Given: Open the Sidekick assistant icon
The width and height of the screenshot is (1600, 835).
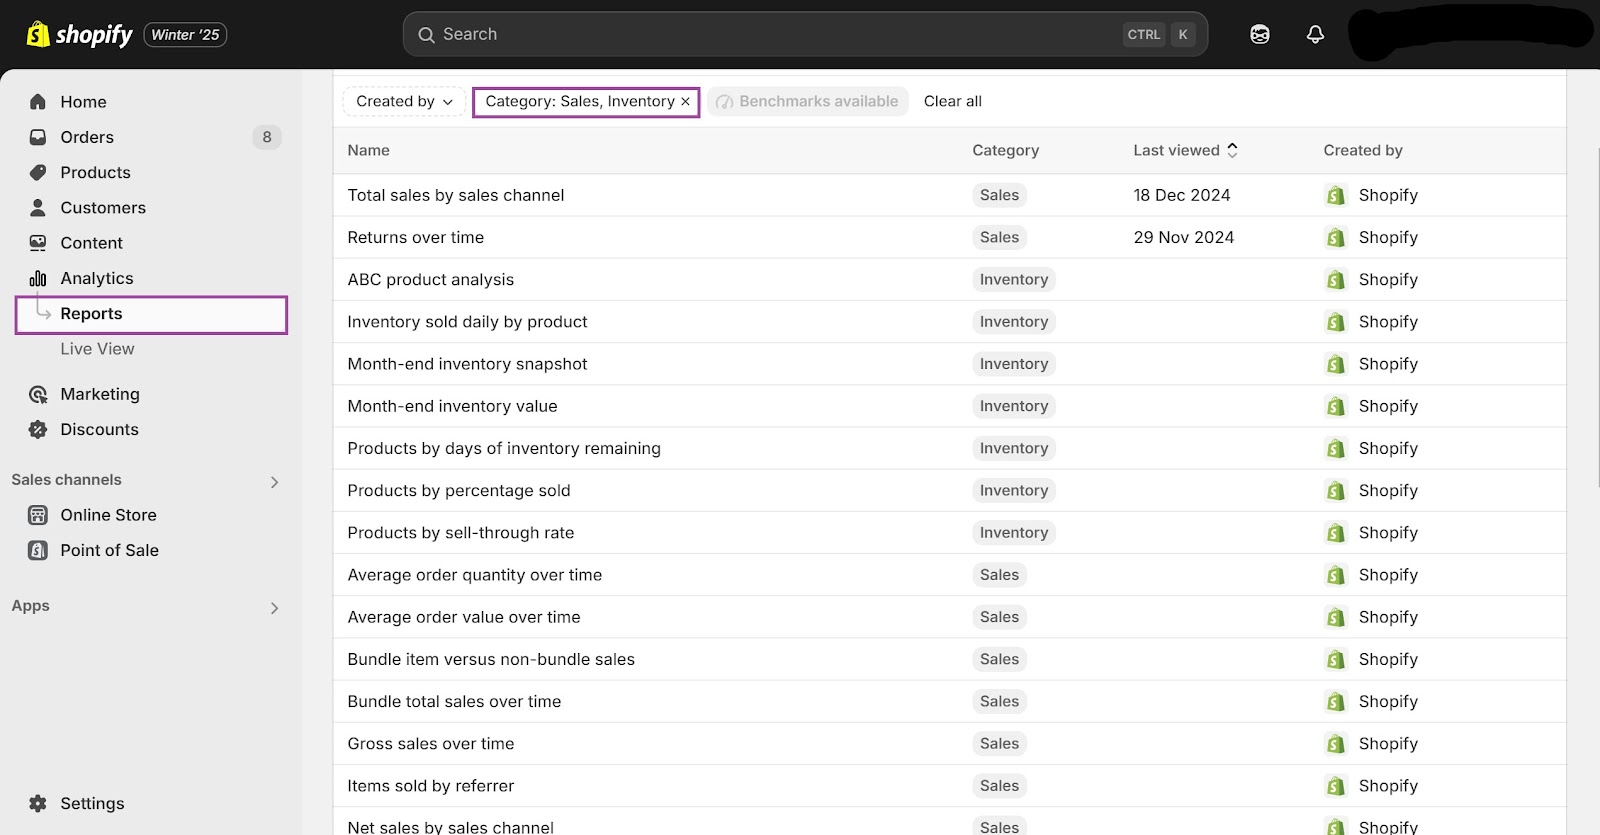Looking at the screenshot, I should point(1260,34).
